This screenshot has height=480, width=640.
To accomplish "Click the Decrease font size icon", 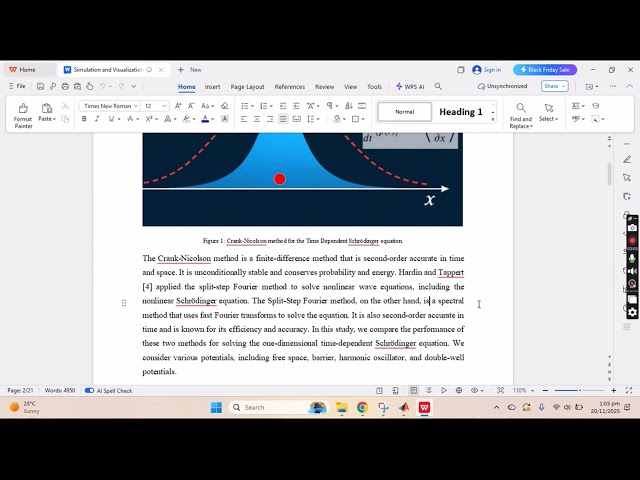I will click(x=191, y=106).
